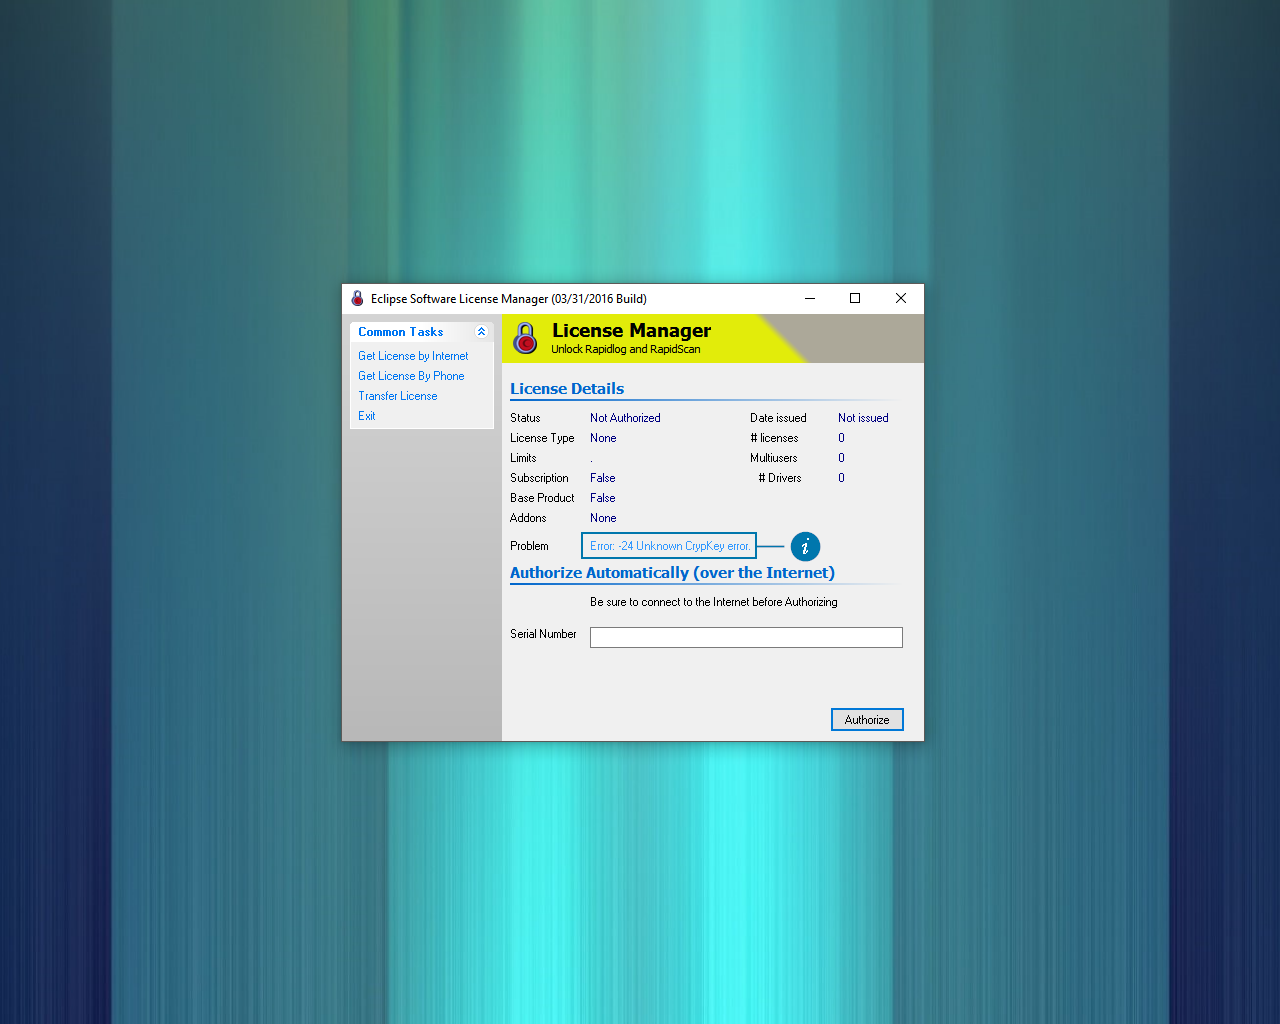Viewport: 1280px width, 1024px height.
Task: Close the License Manager window
Action: pos(901,298)
